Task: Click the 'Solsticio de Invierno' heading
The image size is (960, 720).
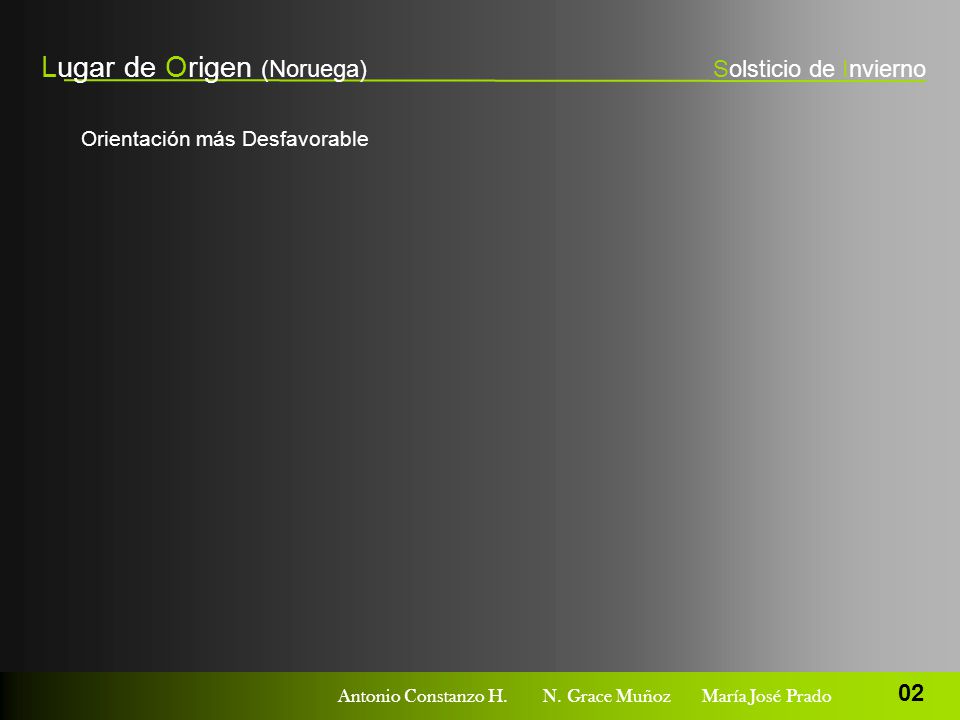Action: 819,69
